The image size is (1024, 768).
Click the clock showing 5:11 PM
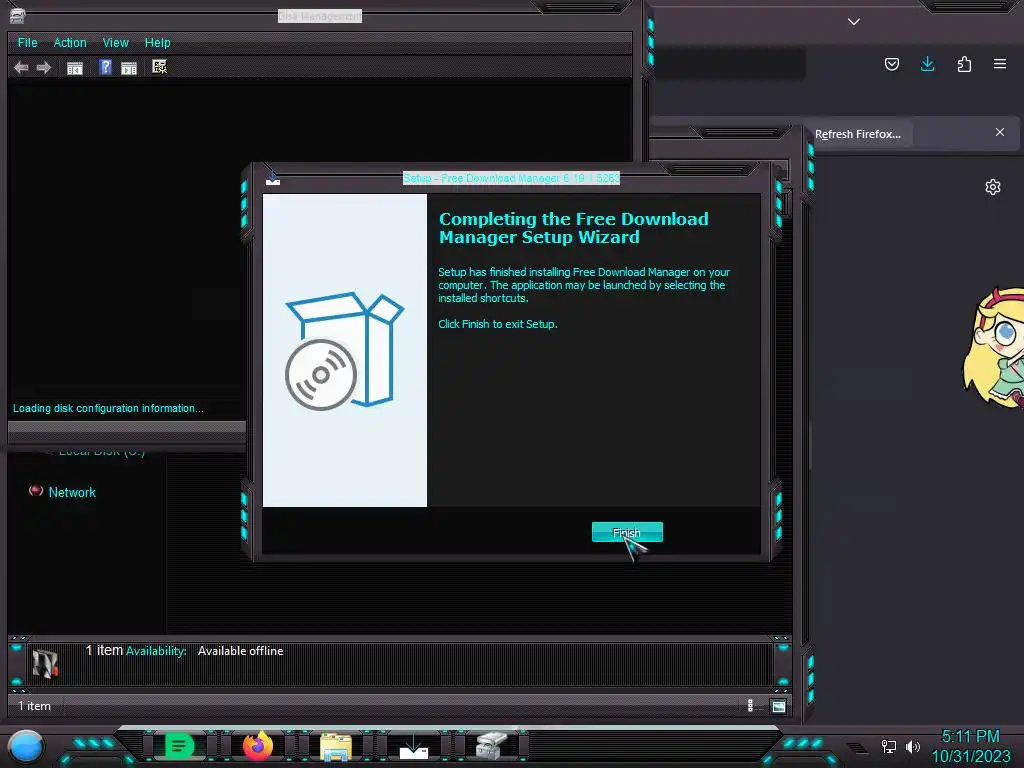pos(970,737)
